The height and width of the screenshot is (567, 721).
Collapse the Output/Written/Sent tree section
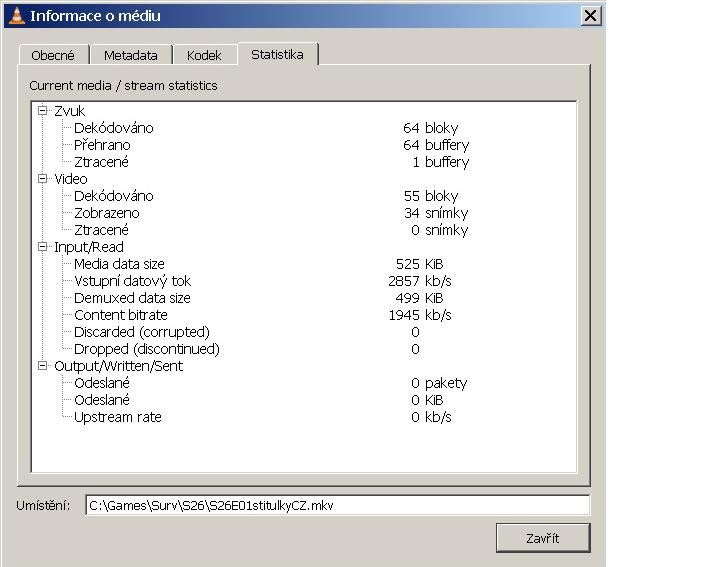[x=43, y=366]
